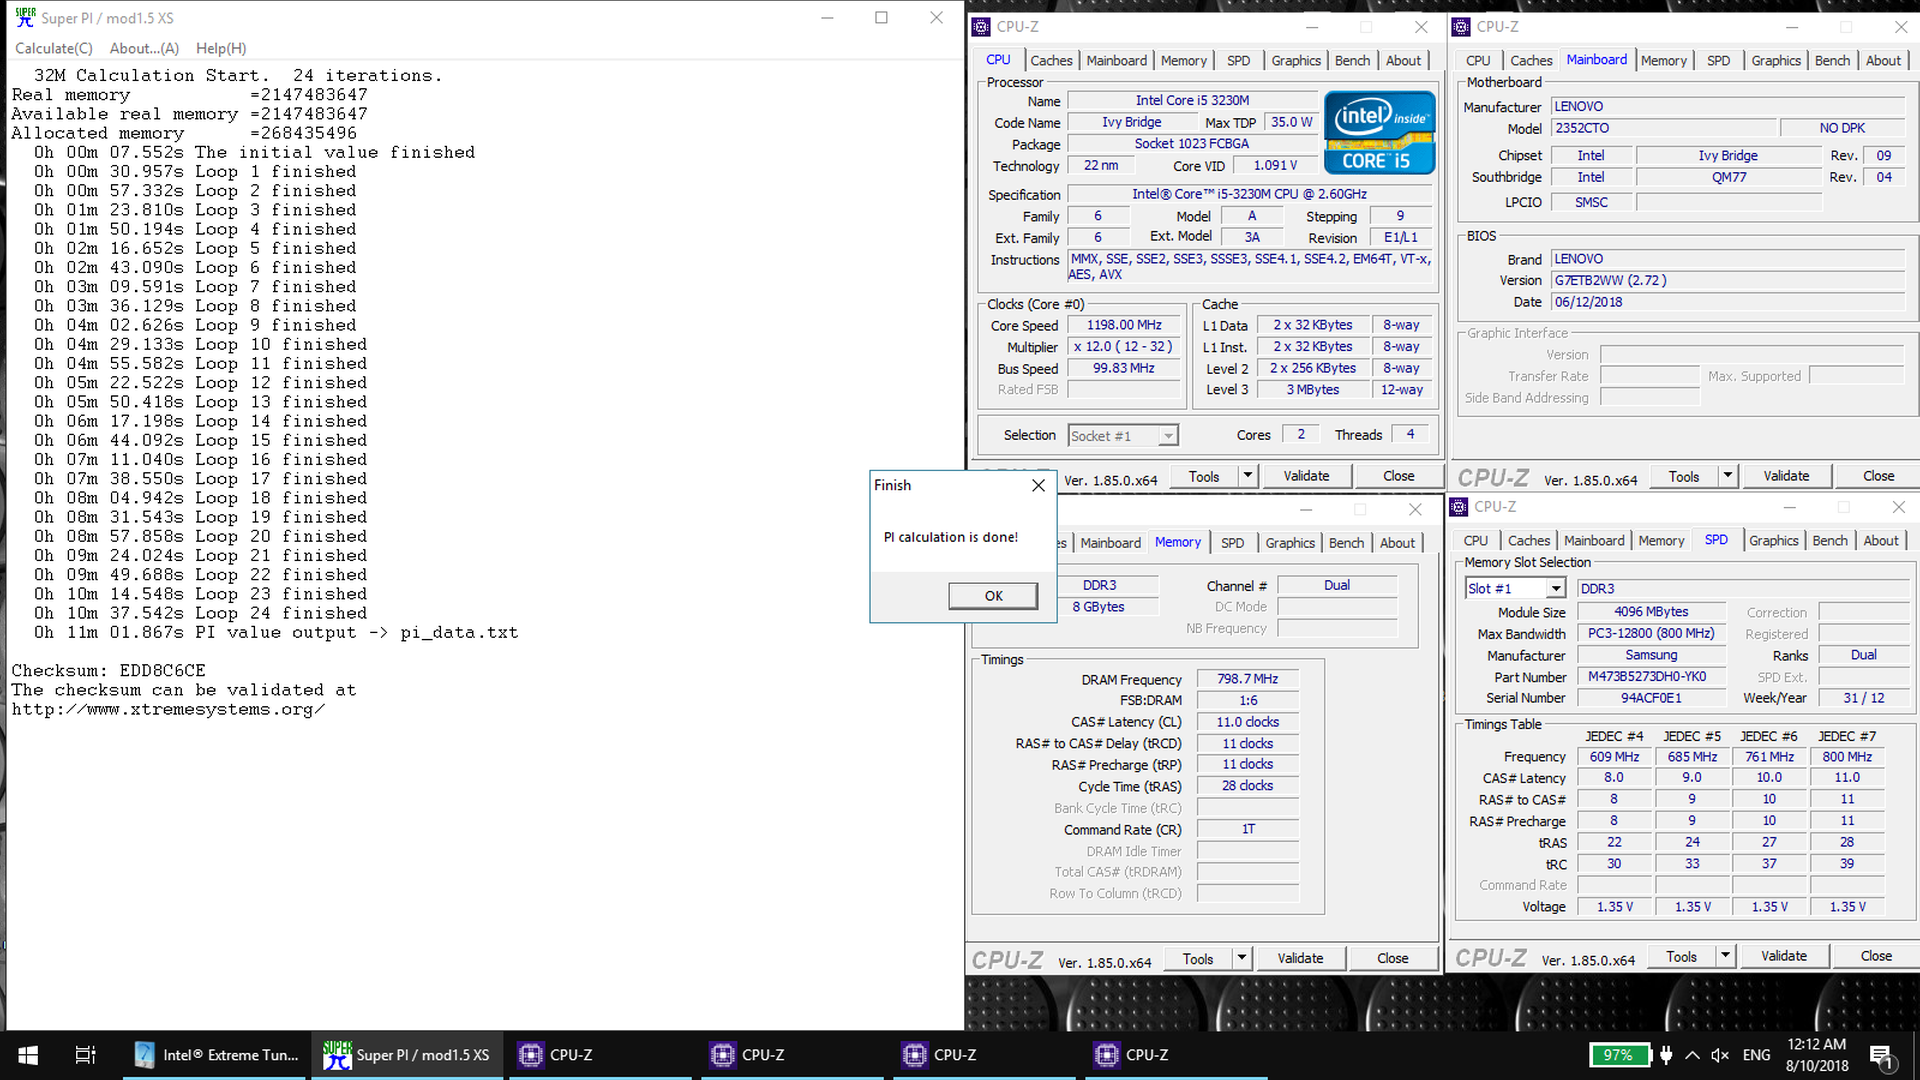Image resolution: width=1920 pixels, height=1080 pixels.
Task: Switch to Super PI taskbar button
Action: pyautogui.click(x=407, y=1055)
